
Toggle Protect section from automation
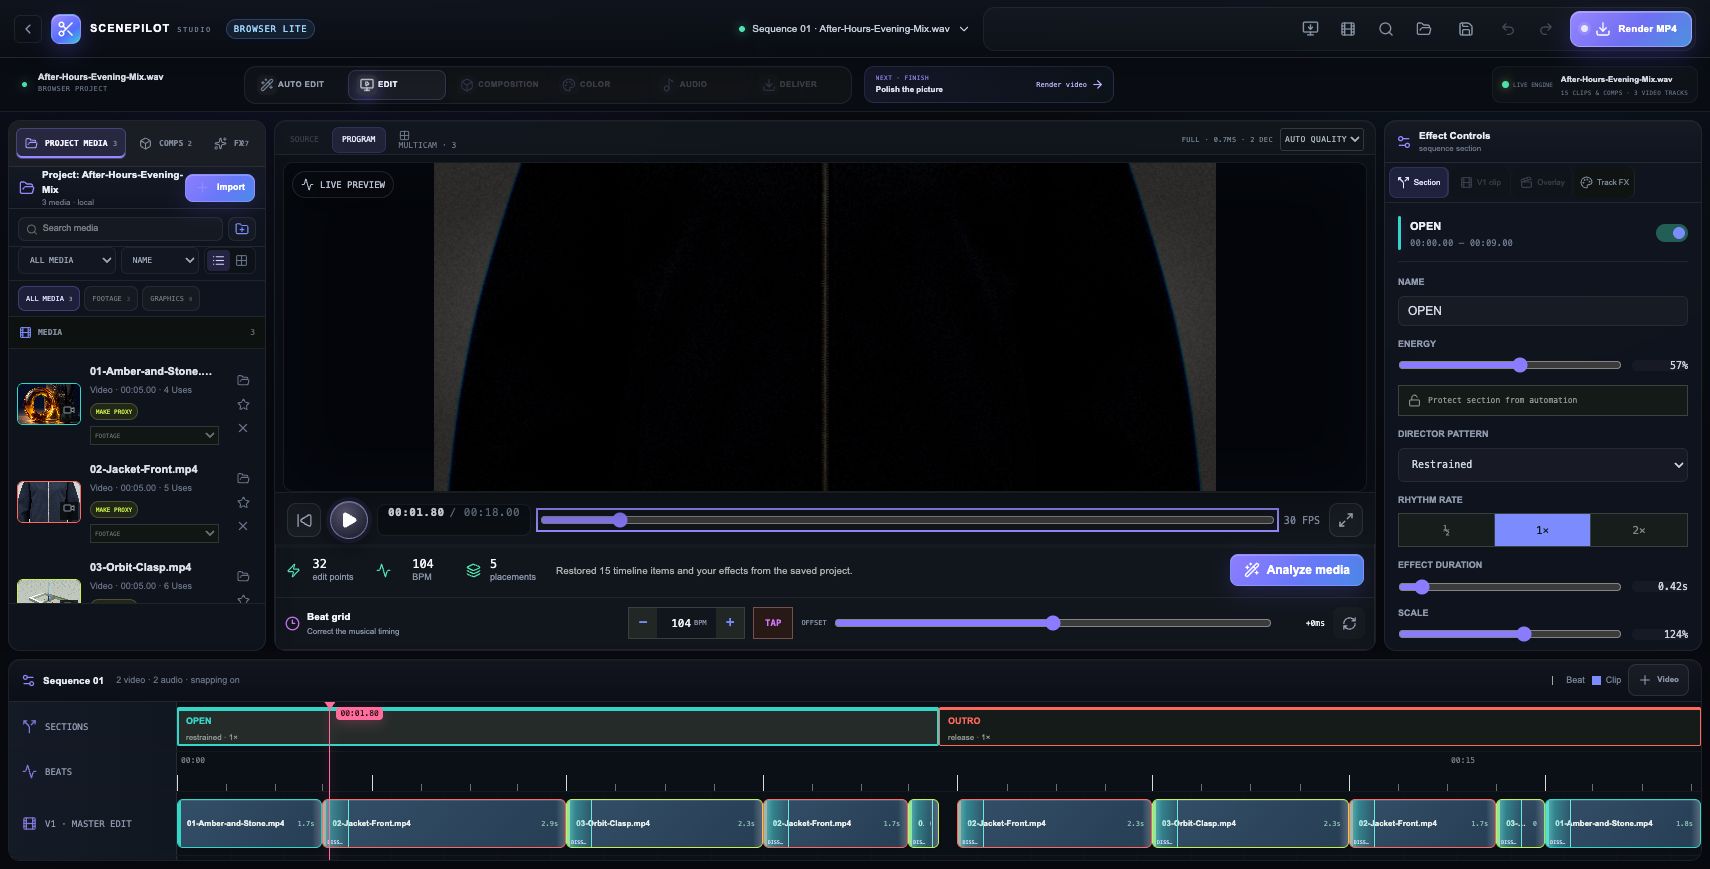coord(1542,400)
